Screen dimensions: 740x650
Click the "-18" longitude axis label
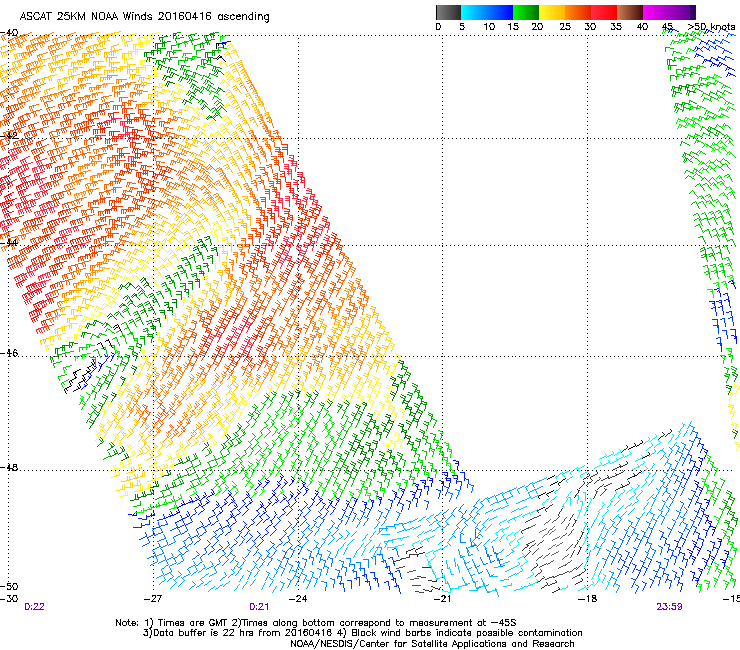pyautogui.click(x=588, y=599)
